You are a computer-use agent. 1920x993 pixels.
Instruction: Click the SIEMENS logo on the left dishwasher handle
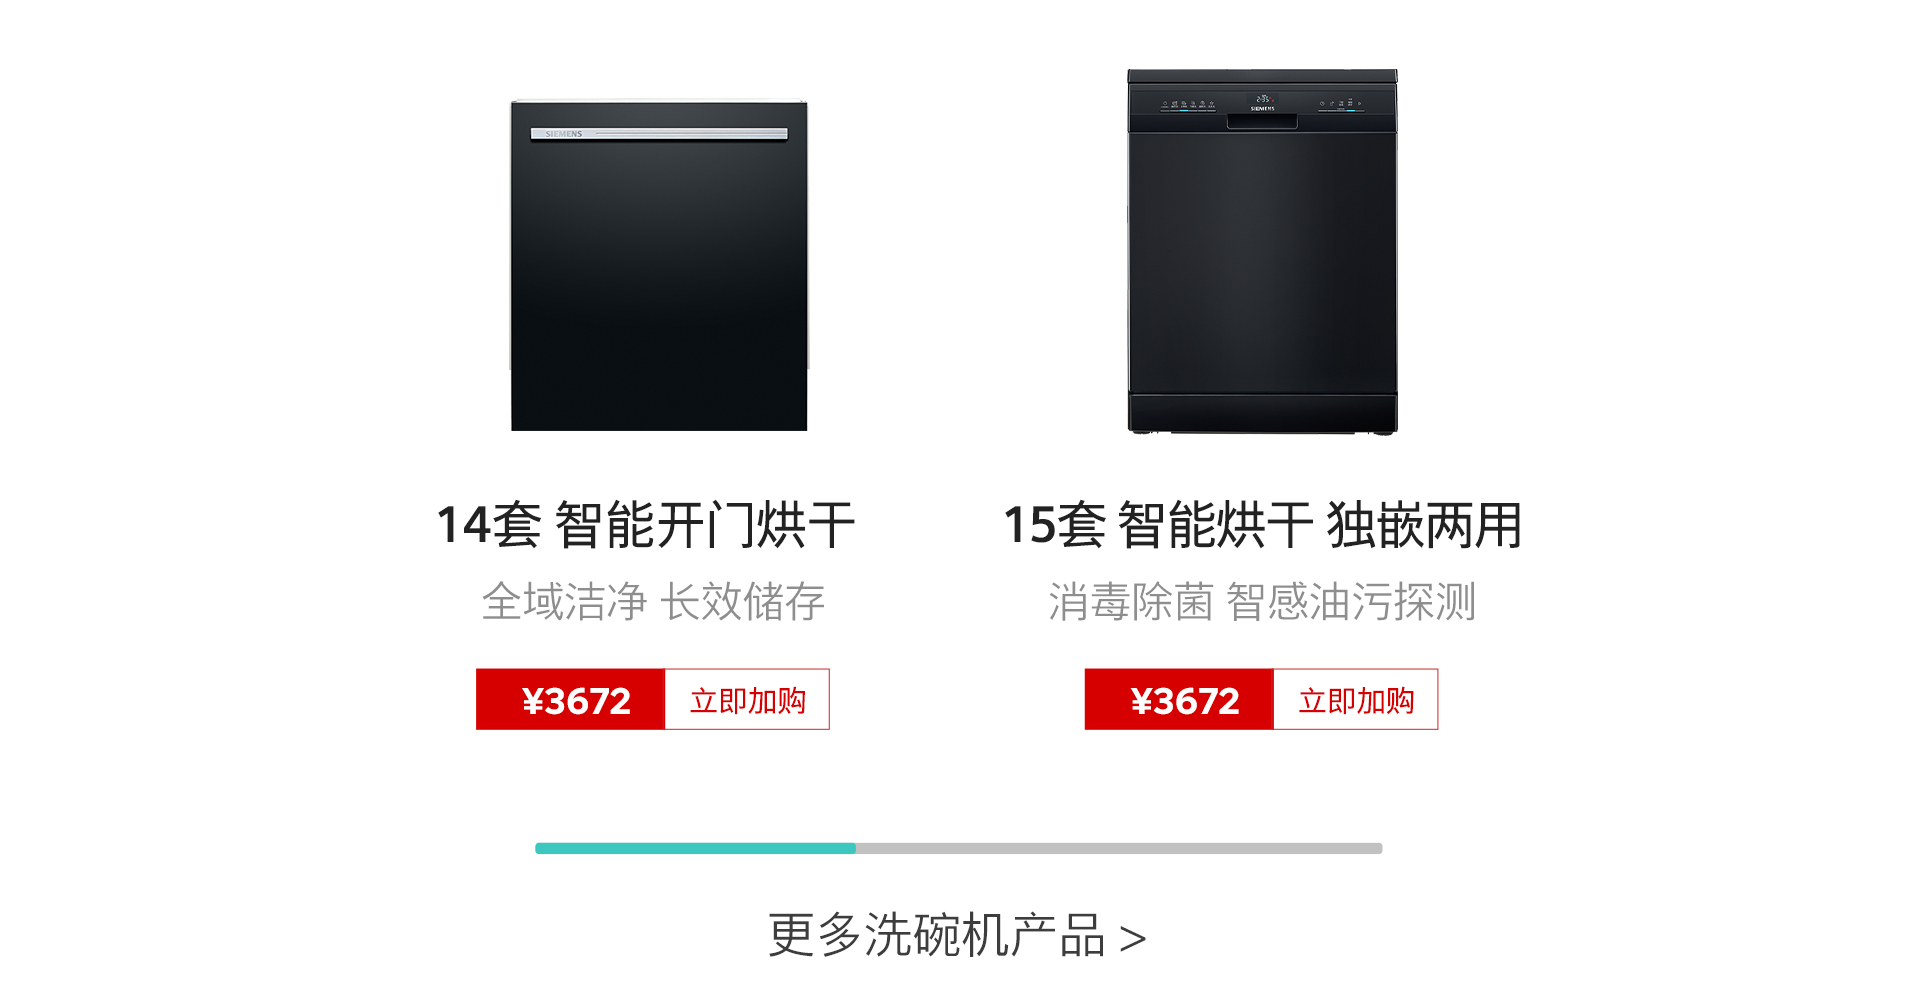pyautogui.click(x=564, y=134)
